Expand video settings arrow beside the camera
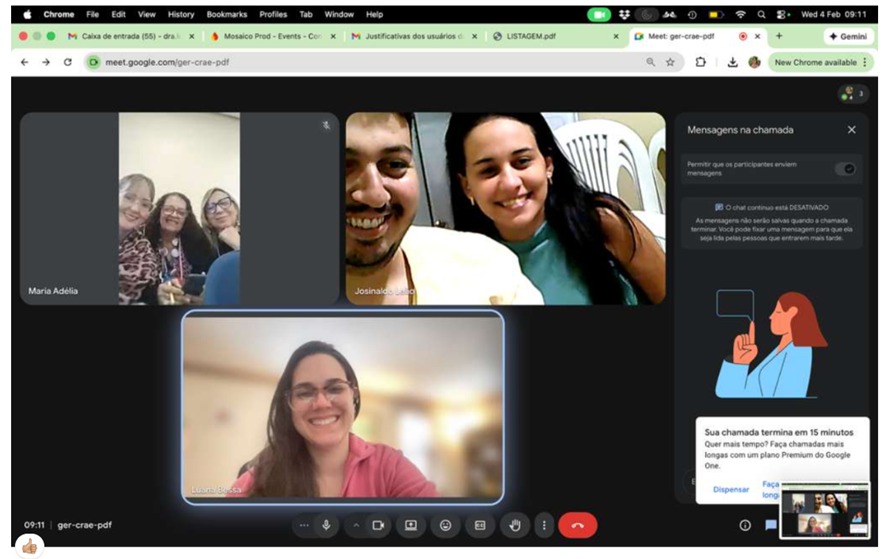 [356, 525]
